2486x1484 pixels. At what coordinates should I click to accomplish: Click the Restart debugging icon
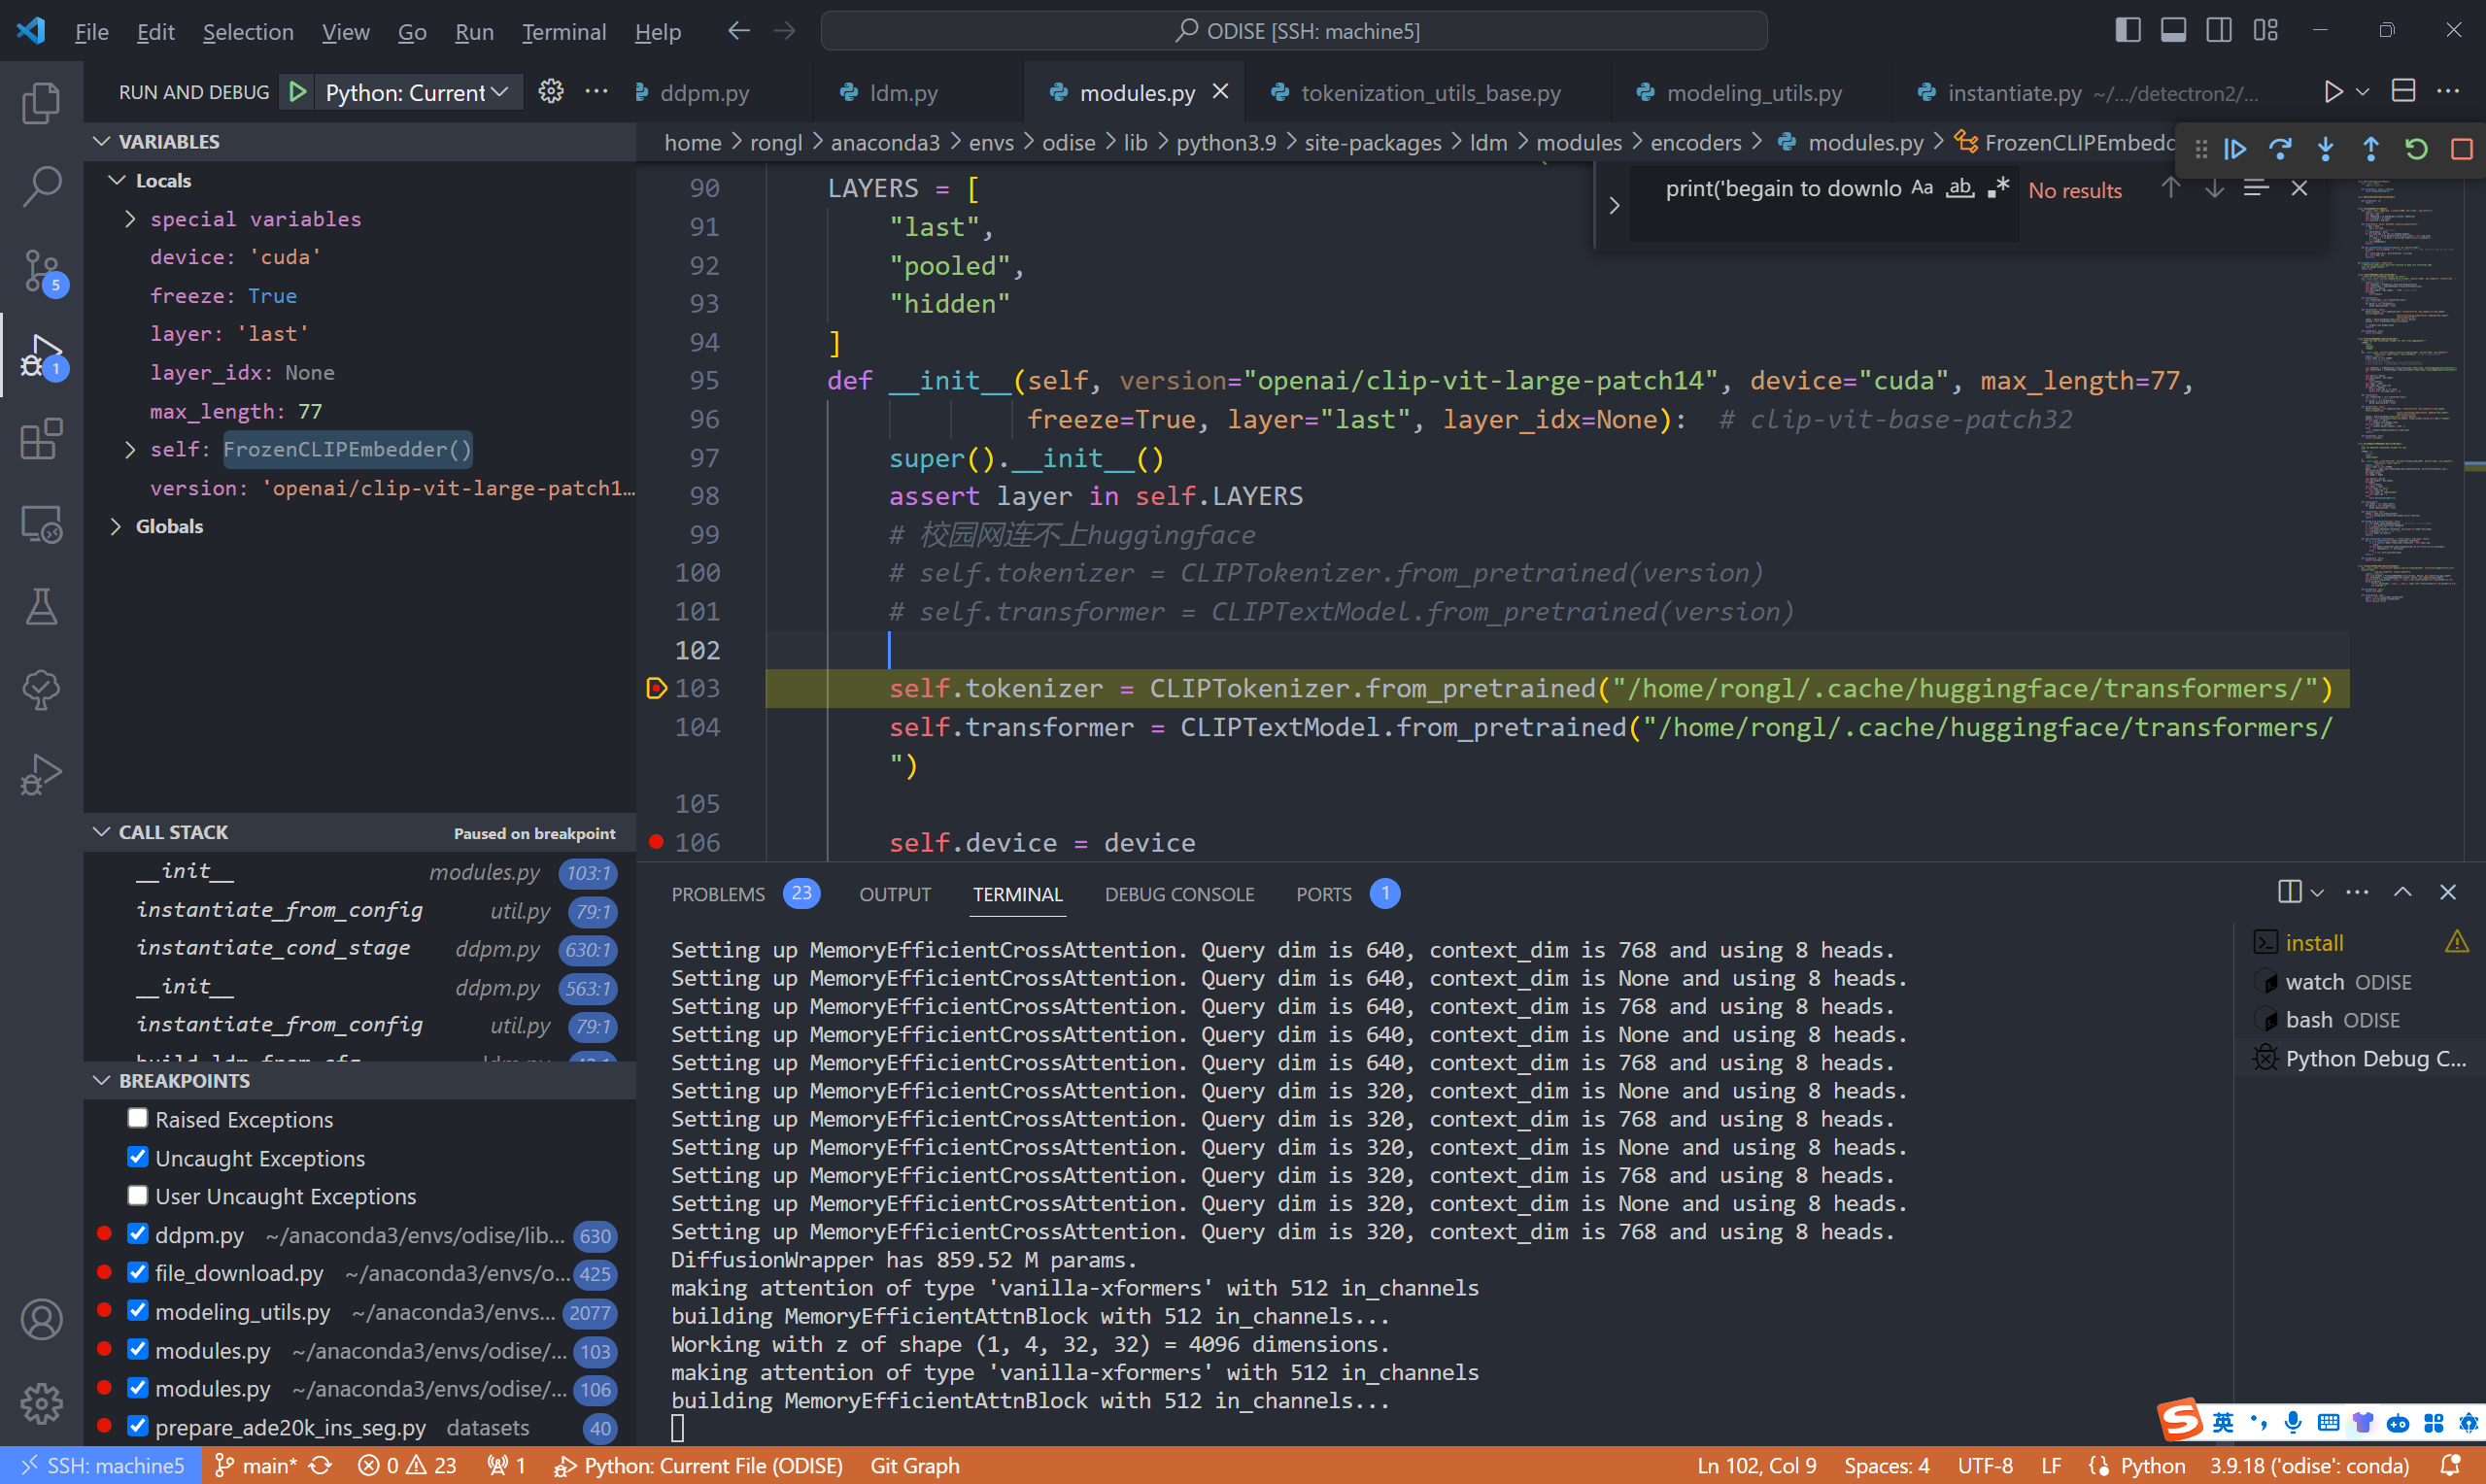pyautogui.click(x=2416, y=150)
